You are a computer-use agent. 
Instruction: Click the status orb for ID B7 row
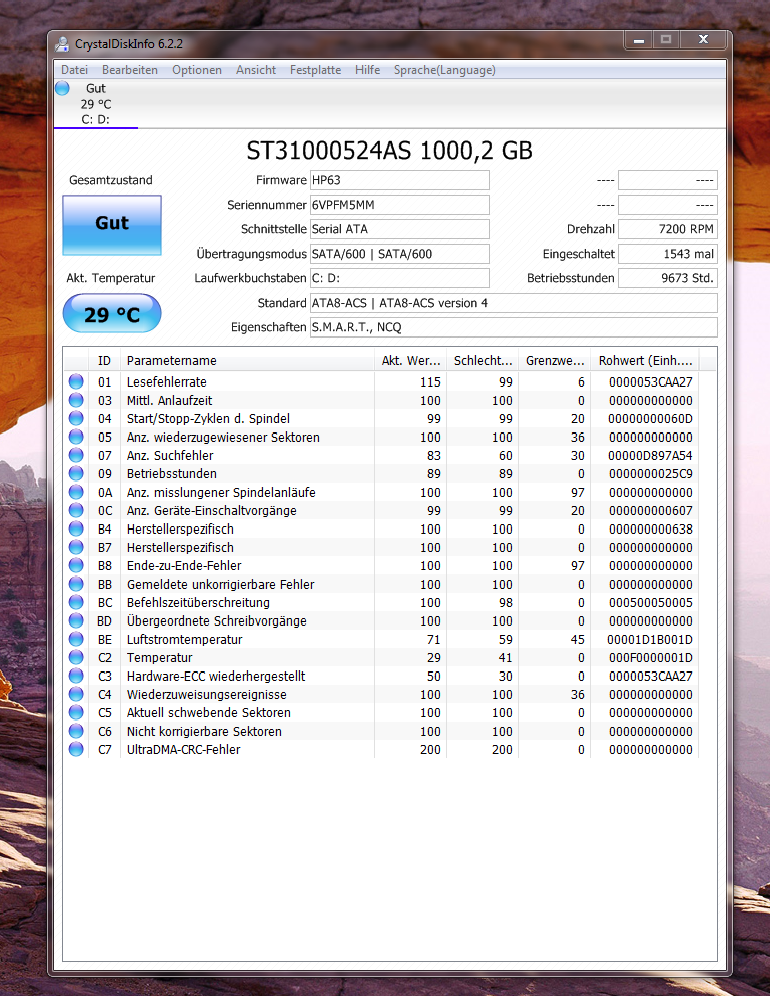point(76,548)
